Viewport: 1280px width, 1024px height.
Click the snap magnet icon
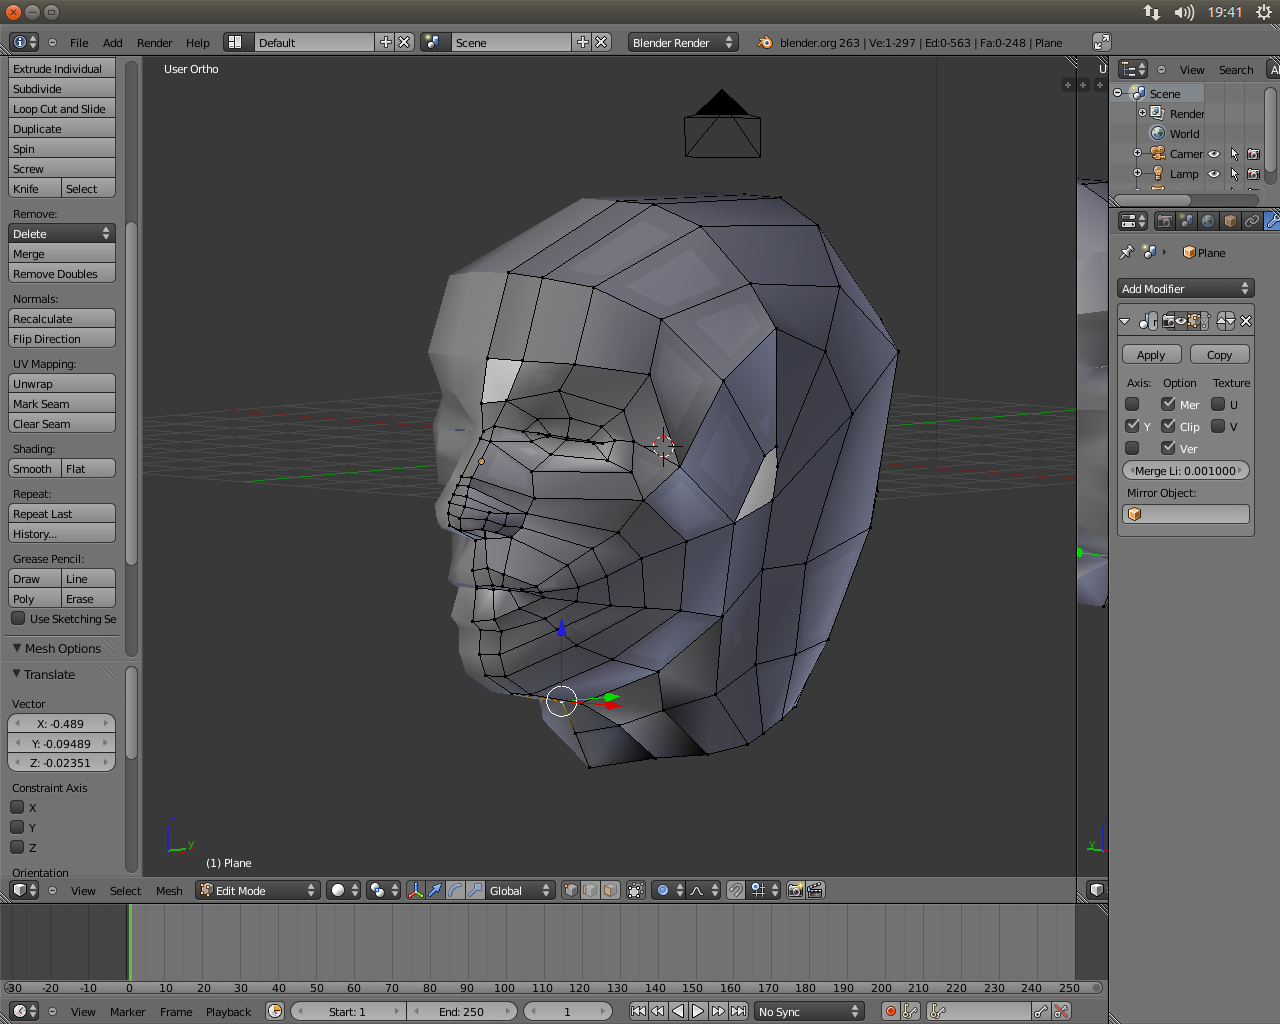(736, 890)
